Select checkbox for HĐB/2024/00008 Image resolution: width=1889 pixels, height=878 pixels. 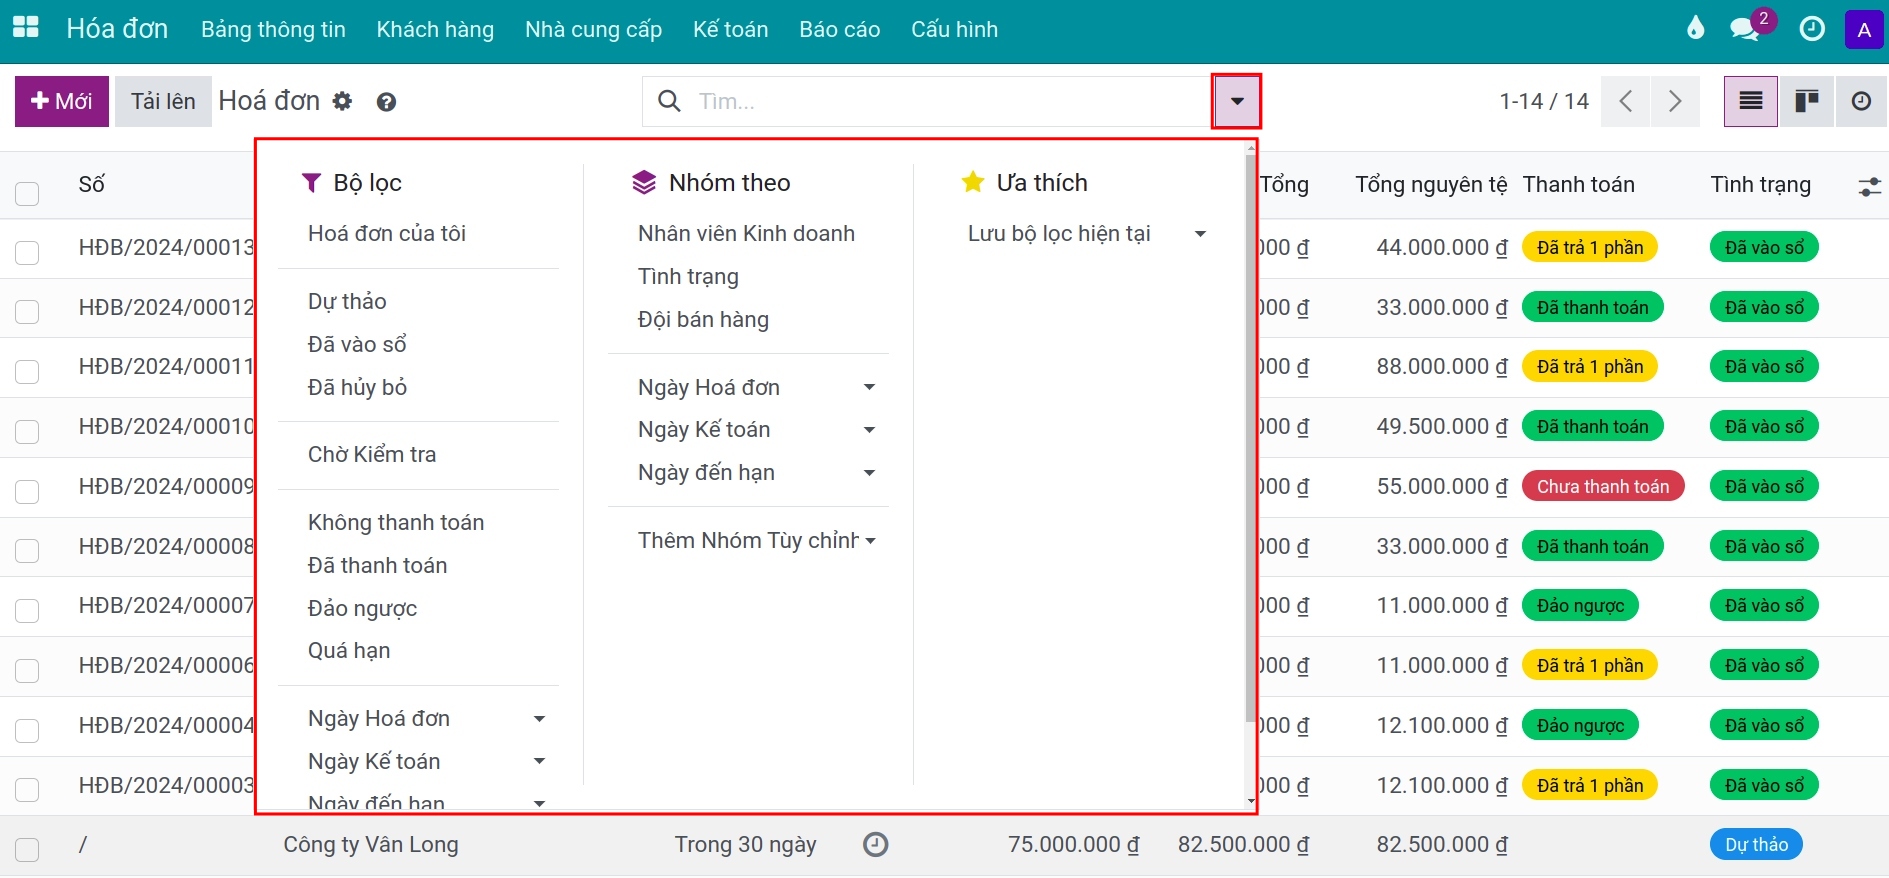click(27, 551)
